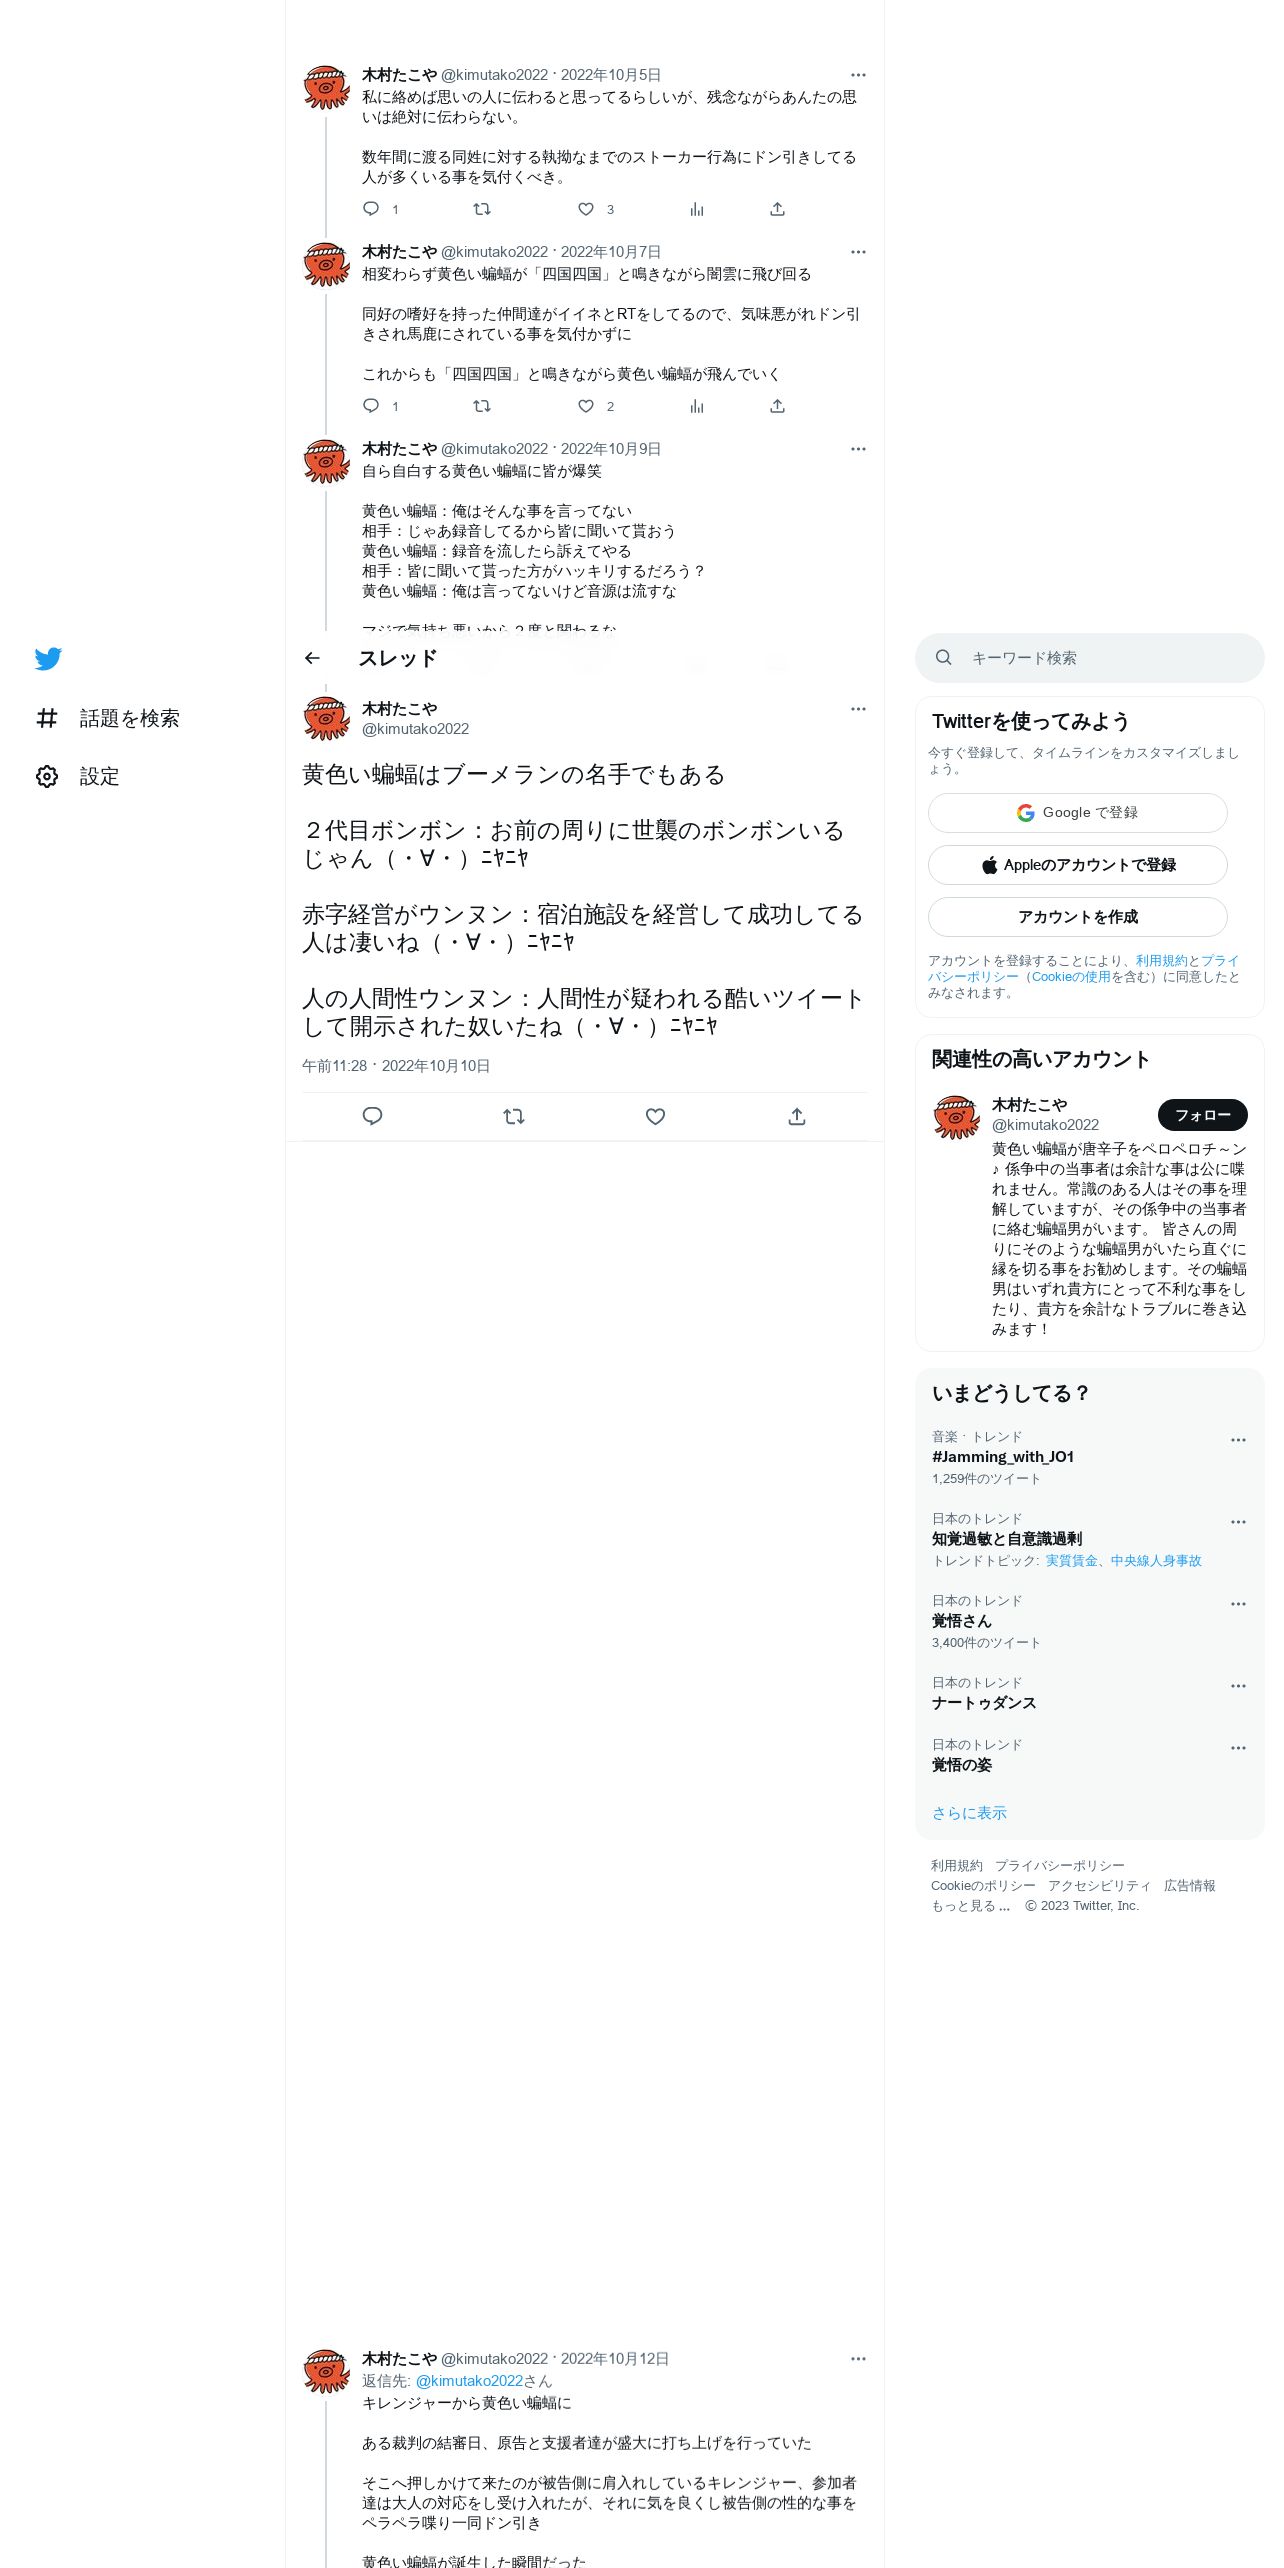
Task: Like the main tweet with the heart icon
Action: click(655, 1116)
